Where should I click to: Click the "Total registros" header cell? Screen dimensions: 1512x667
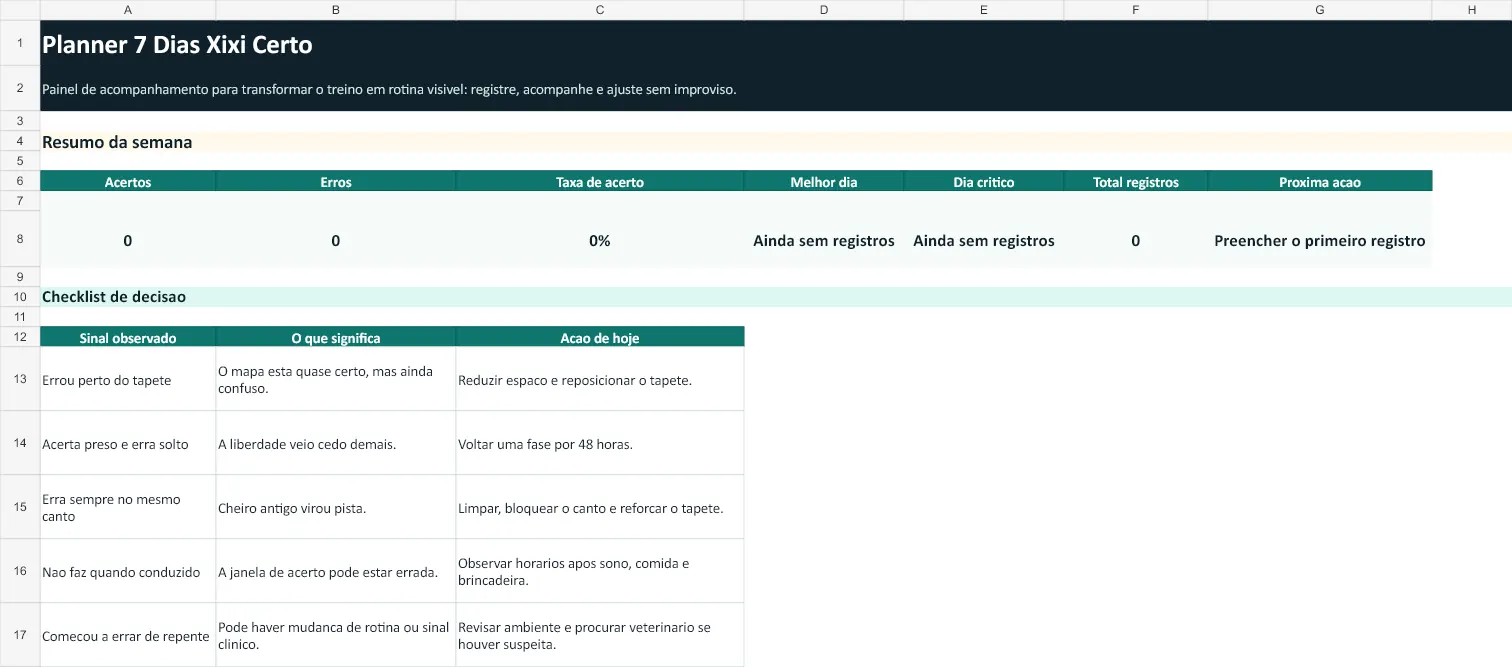pyautogui.click(x=1136, y=182)
